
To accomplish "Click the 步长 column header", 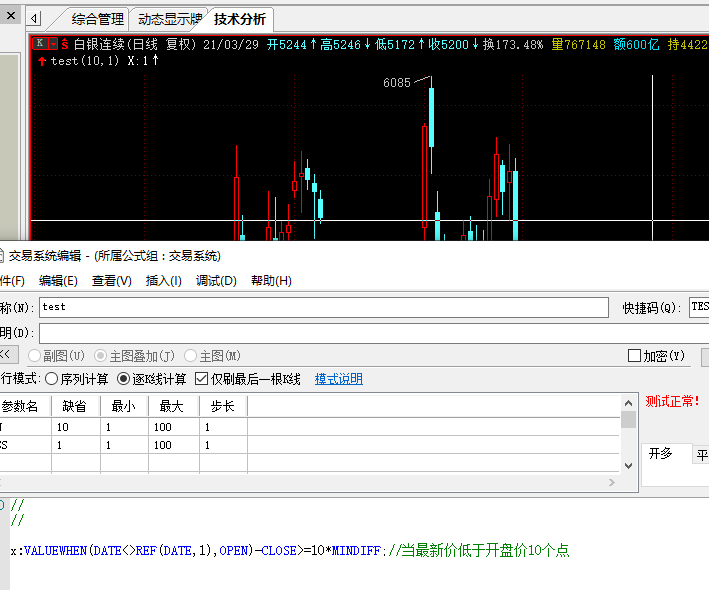I will pos(223,406).
